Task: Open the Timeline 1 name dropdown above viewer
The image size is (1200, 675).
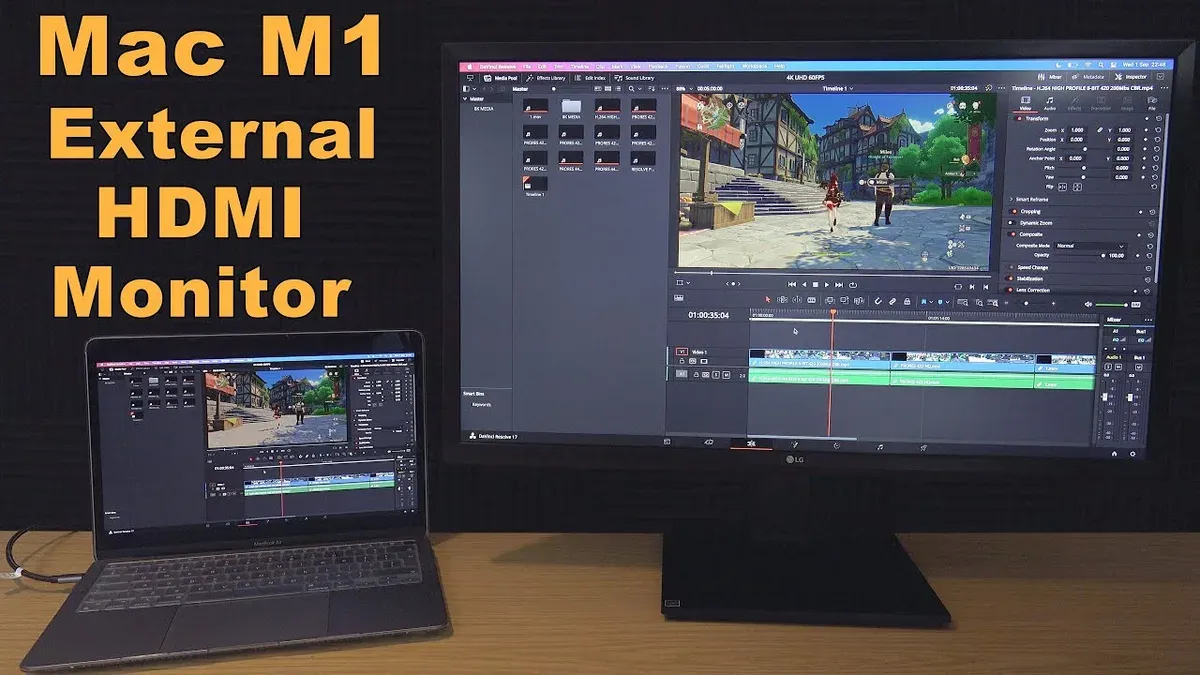Action: pyautogui.click(x=838, y=88)
